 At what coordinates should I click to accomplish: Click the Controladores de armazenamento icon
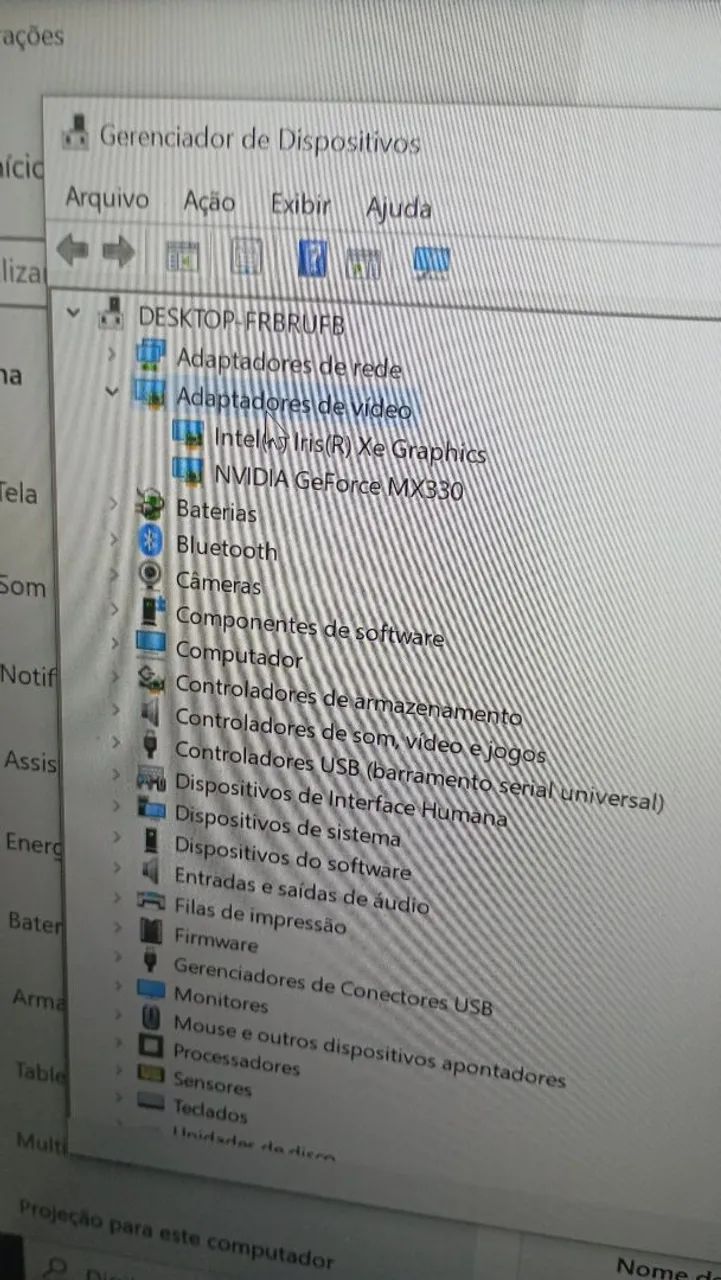tap(150, 678)
